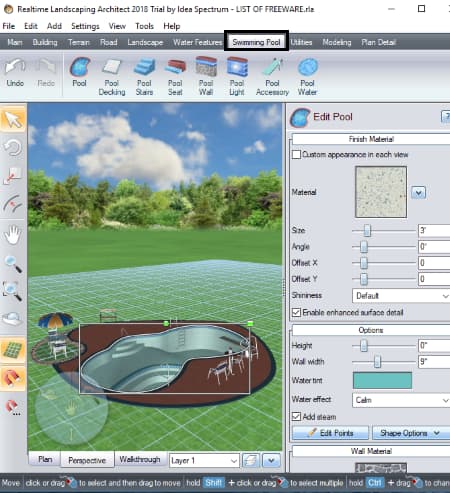Choose the Pool Water tool

(307, 77)
